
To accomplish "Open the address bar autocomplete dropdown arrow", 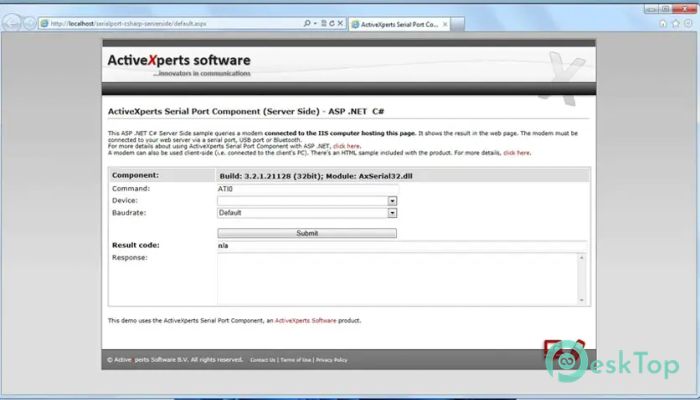I will coord(315,23).
